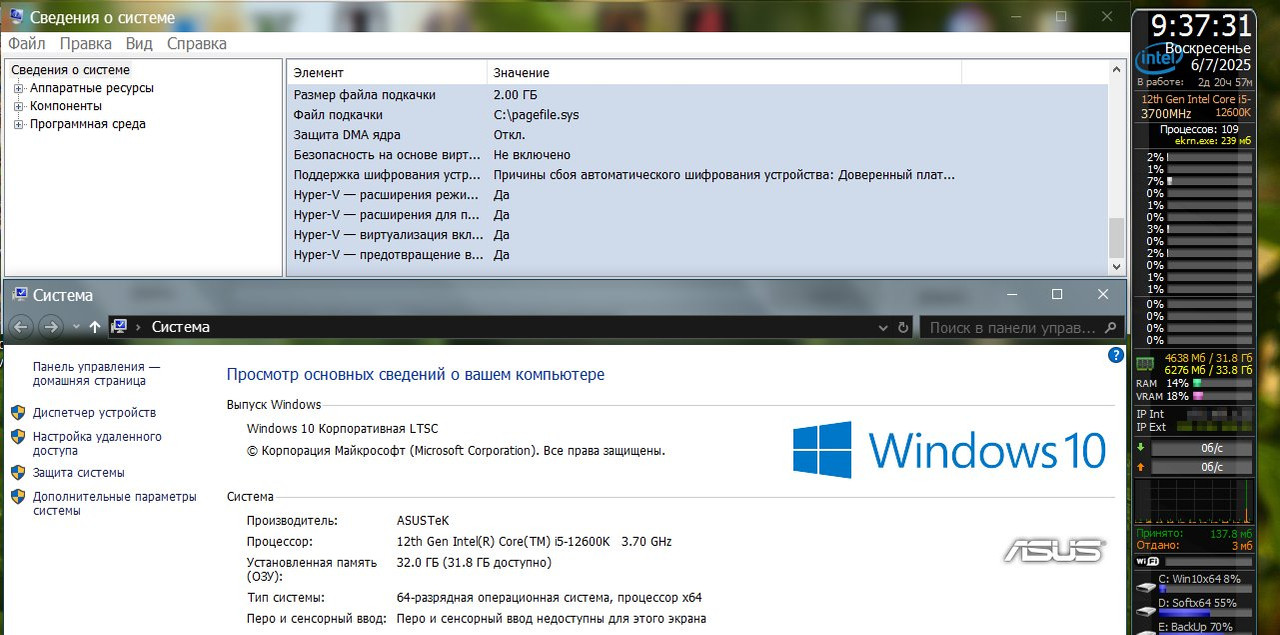
Task: Select the Размер файла подкачки row
Action: pos(698,95)
